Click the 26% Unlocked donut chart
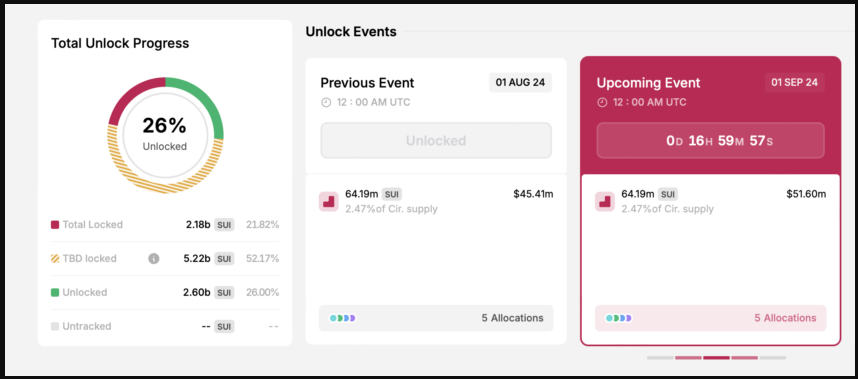 [x=165, y=135]
